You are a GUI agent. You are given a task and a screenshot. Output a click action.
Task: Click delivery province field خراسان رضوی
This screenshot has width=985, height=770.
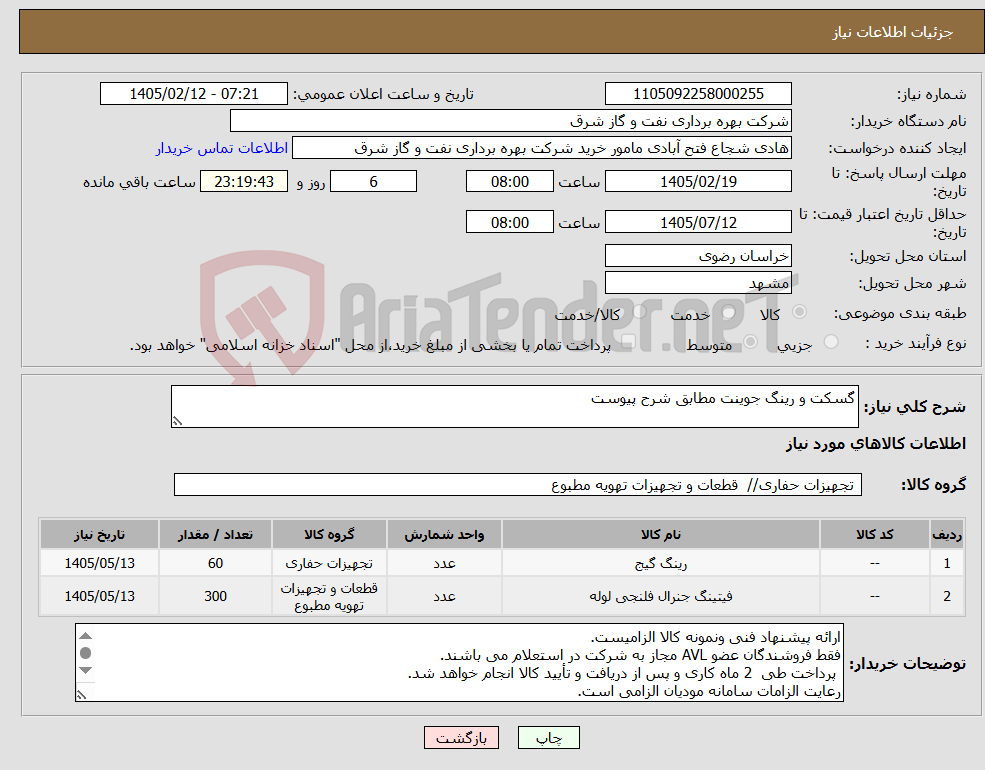tap(698, 256)
